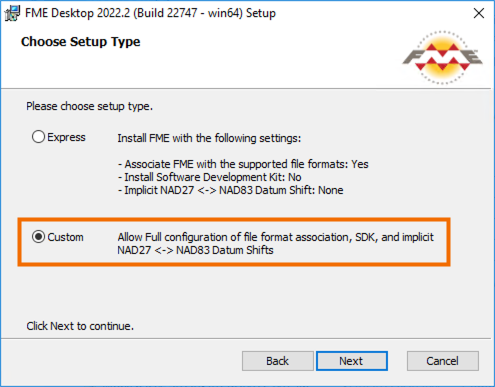Click the FME Desktop 2022.2 Setup title text
This screenshot has height=387, width=495.
pyautogui.click(x=150, y=13)
